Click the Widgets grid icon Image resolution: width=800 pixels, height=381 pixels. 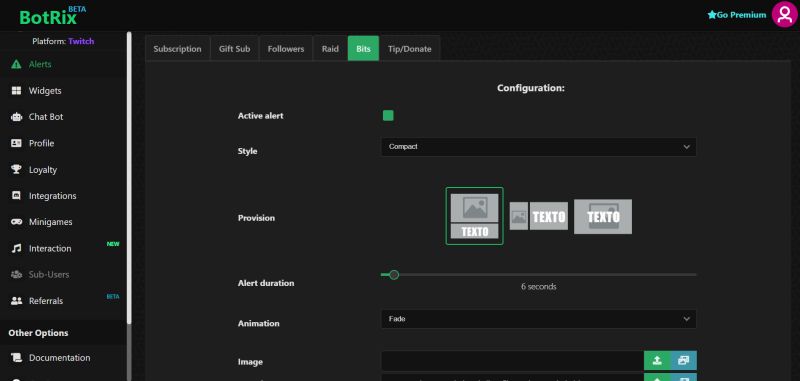point(16,91)
